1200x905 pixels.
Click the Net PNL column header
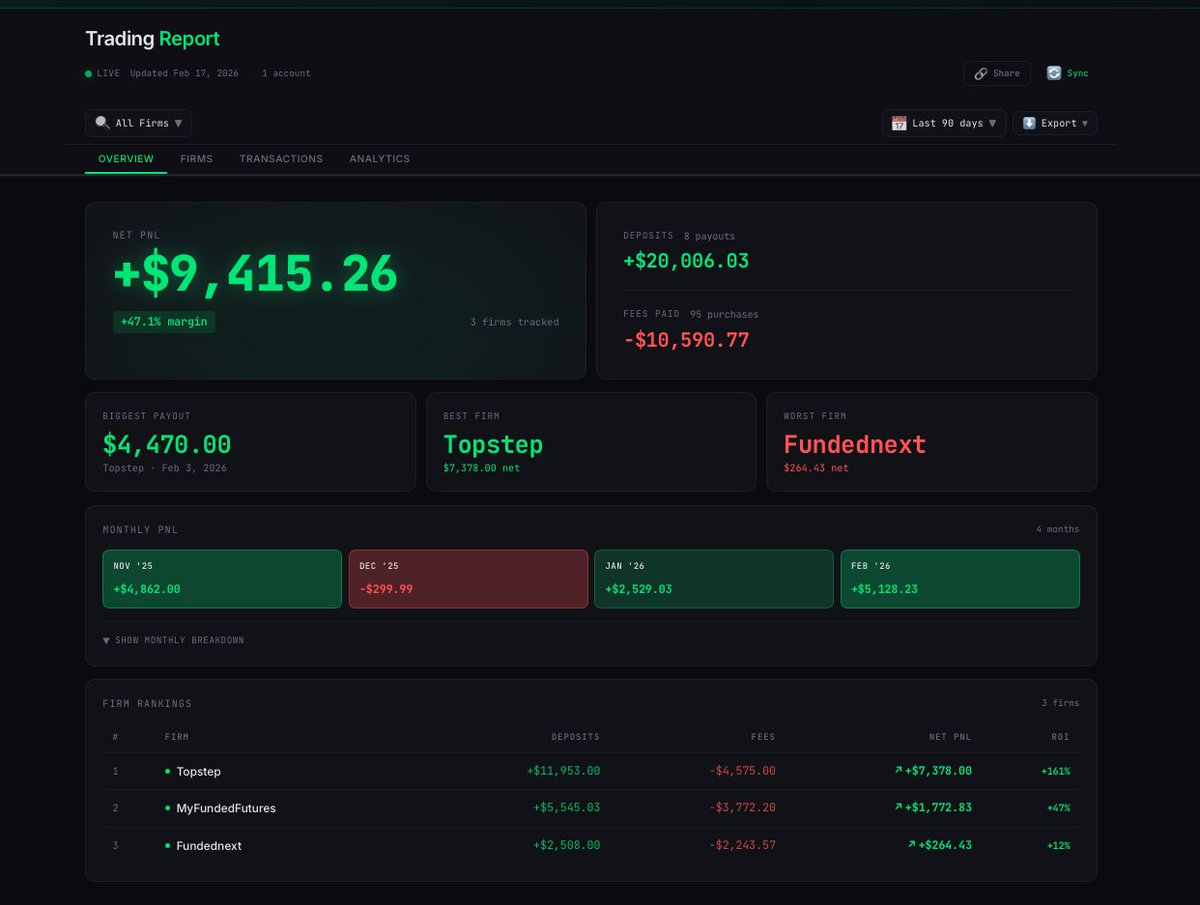pos(949,737)
